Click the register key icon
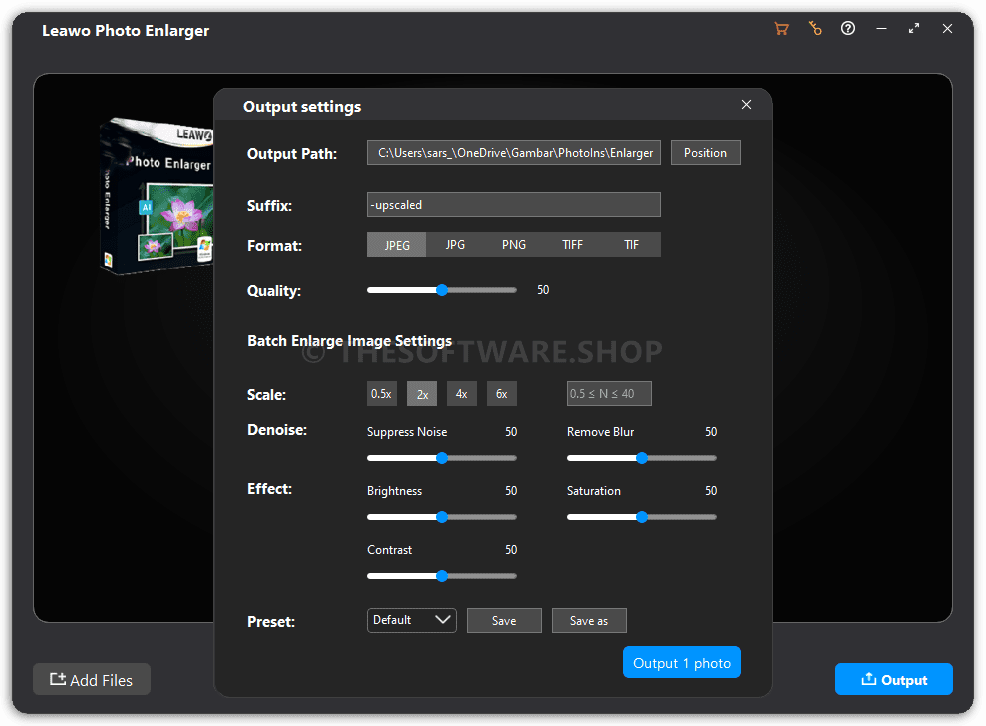 click(x=815, y=29)
